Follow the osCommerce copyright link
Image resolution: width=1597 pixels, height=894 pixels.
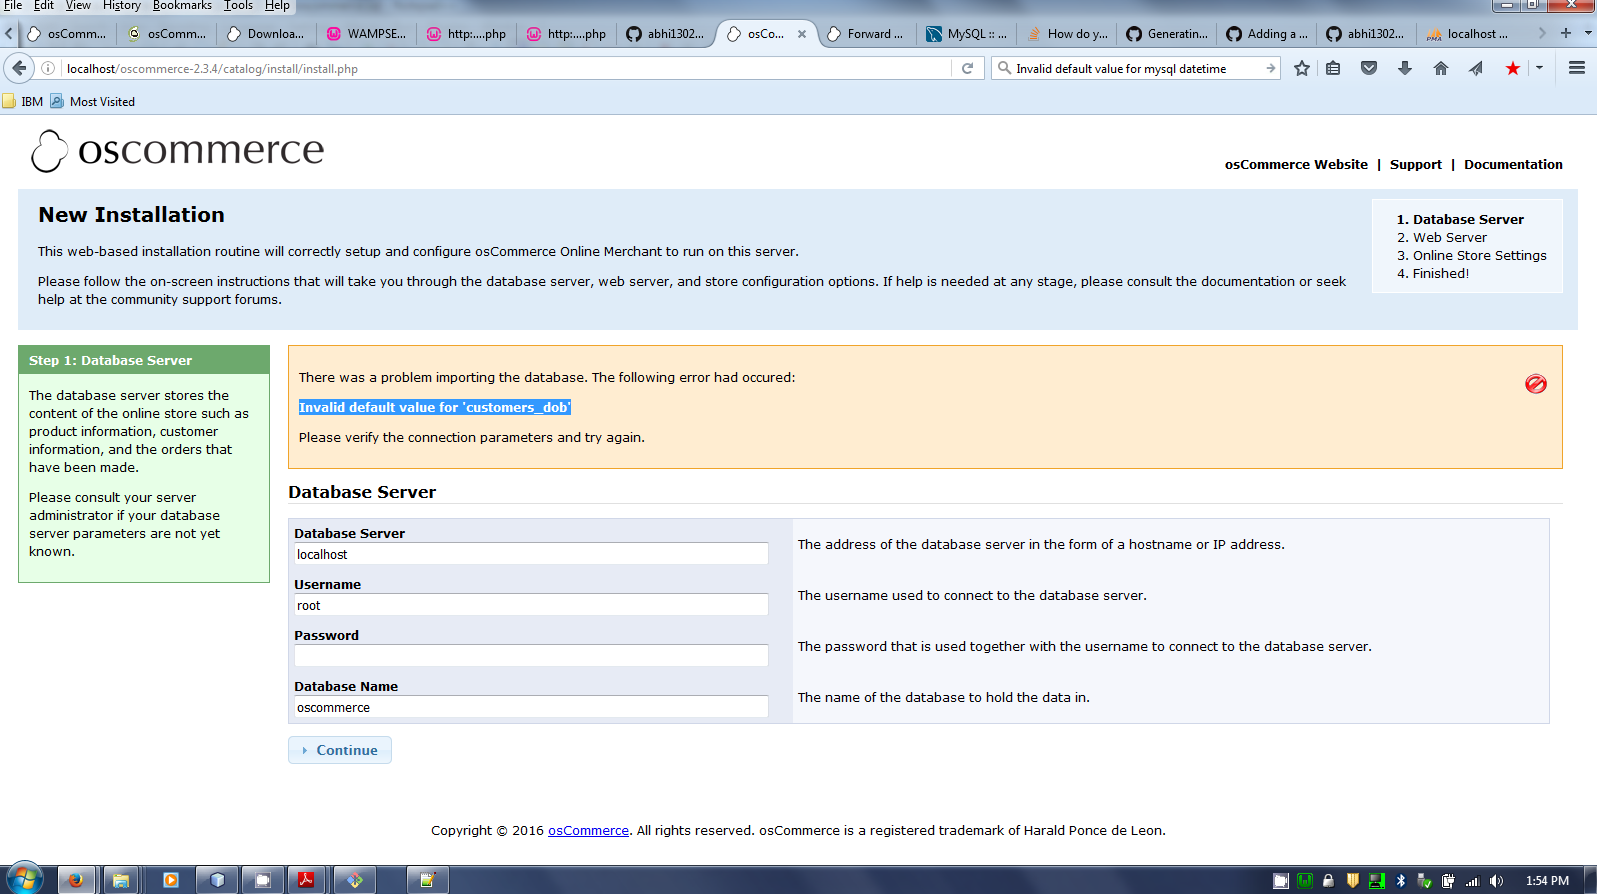(x=588, y=830)
